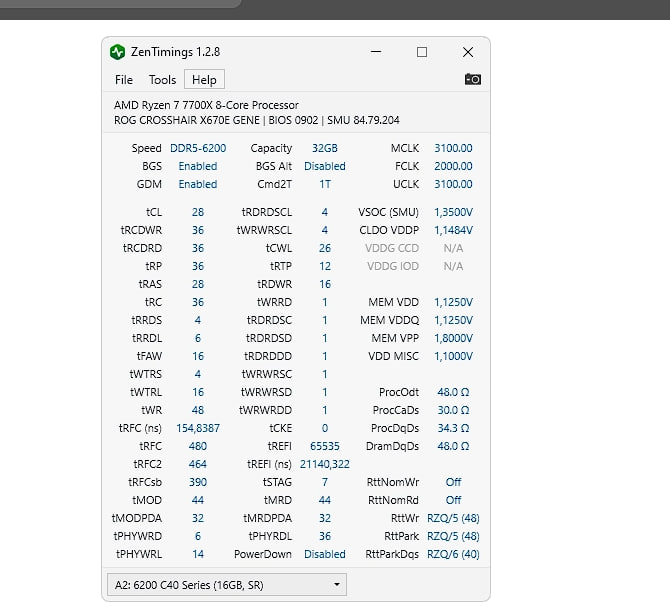The width and height of the screenshot is (670, 610).
Task: Click the tCWL value 26
Action: tap(325, 248)
